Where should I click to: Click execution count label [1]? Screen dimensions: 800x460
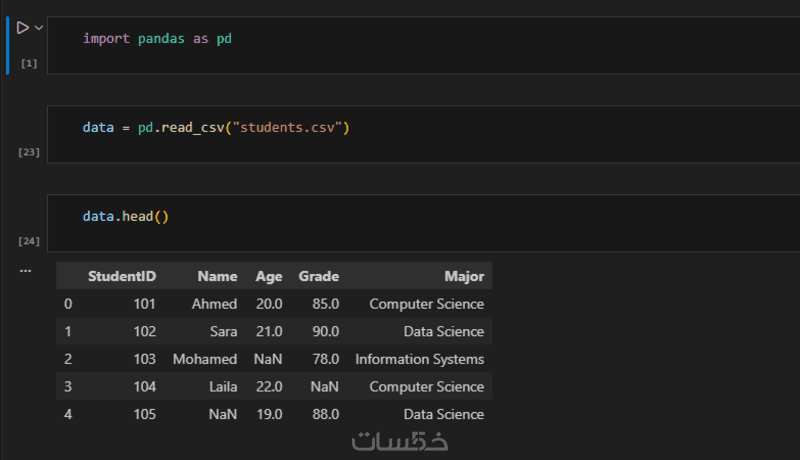(29, 63)
